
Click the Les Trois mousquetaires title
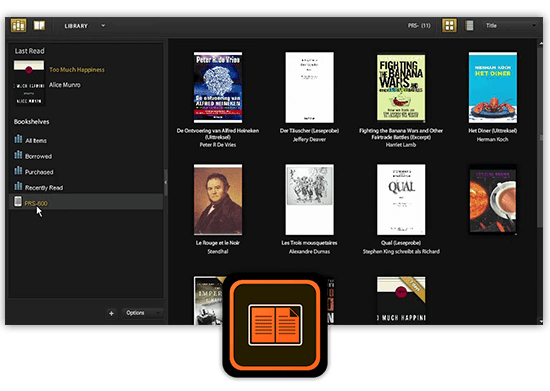click(309, 243)
